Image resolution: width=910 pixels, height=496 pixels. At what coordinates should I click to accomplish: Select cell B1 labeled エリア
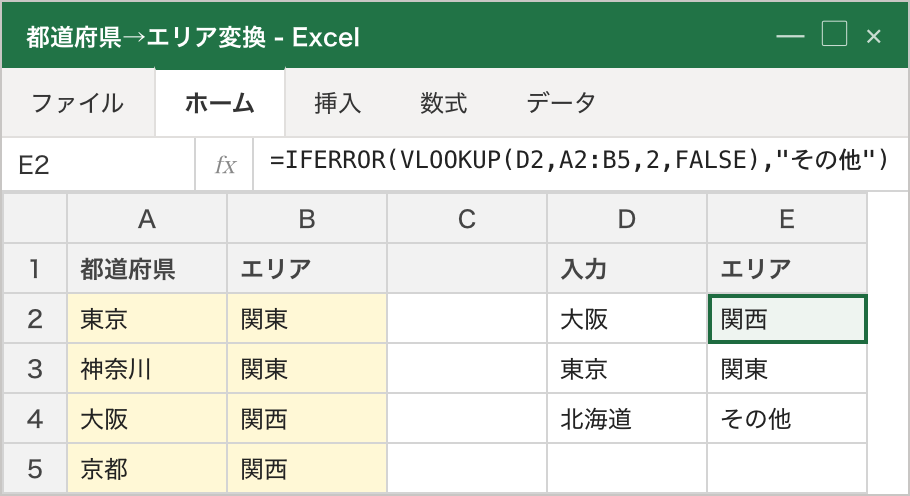pyautogui.click(x=307, y=269)
